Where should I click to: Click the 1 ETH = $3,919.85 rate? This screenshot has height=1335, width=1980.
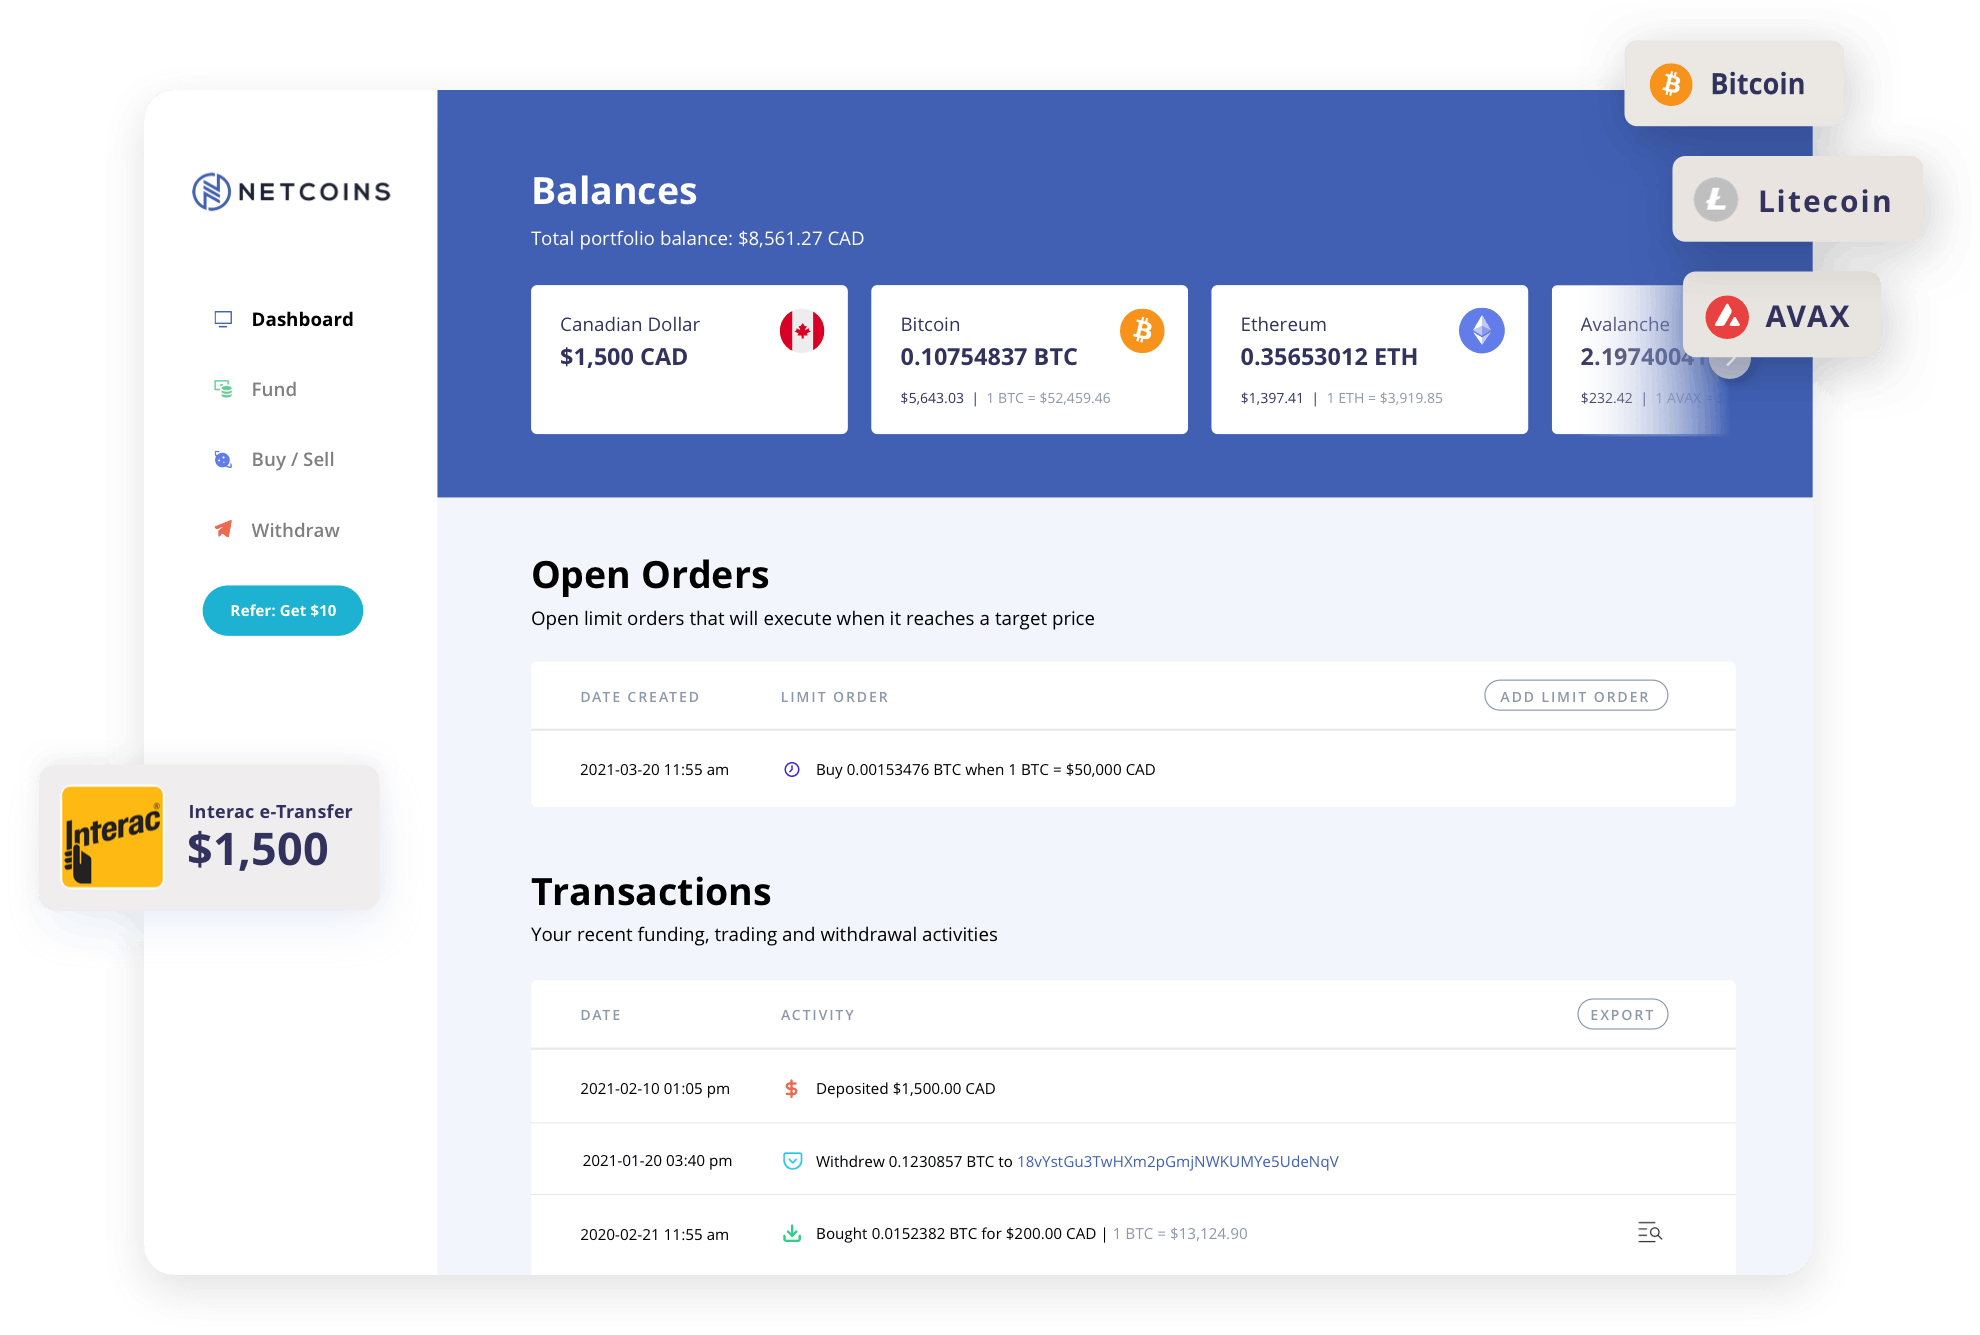coord(1384,398)
